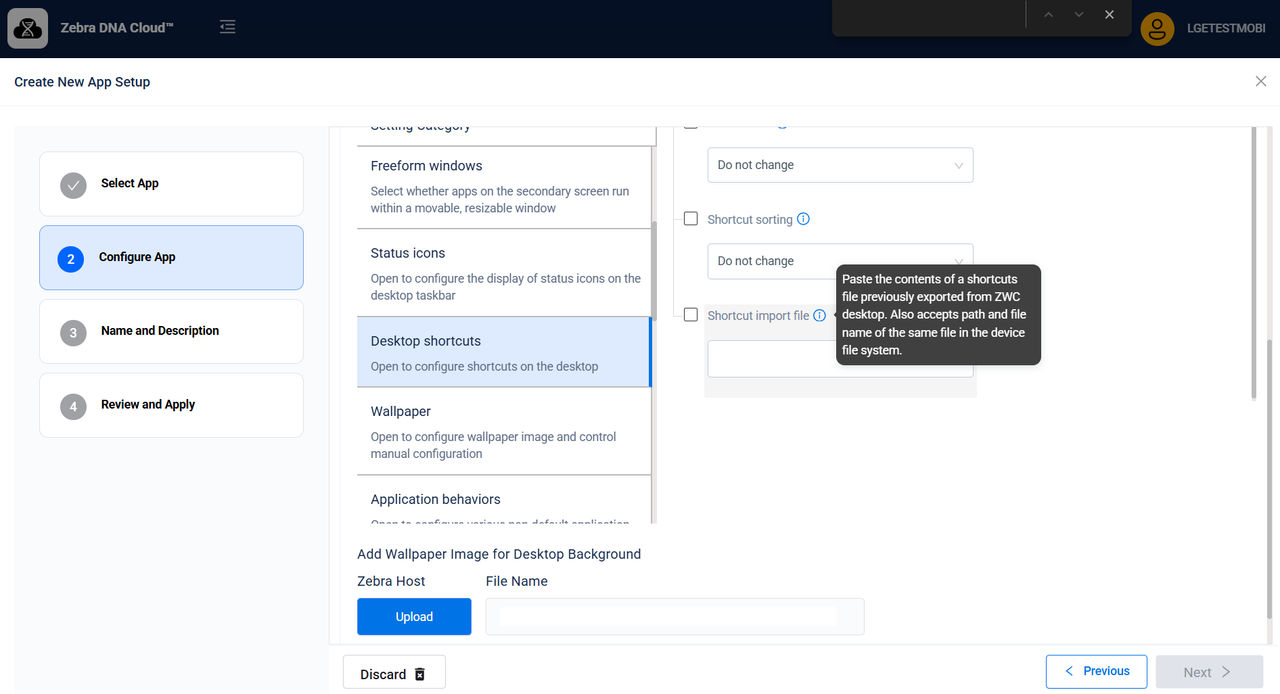The width and height of the screenshot is (1280, 694).
Task: Go back using the Previous button
Action: (1096, 671)
